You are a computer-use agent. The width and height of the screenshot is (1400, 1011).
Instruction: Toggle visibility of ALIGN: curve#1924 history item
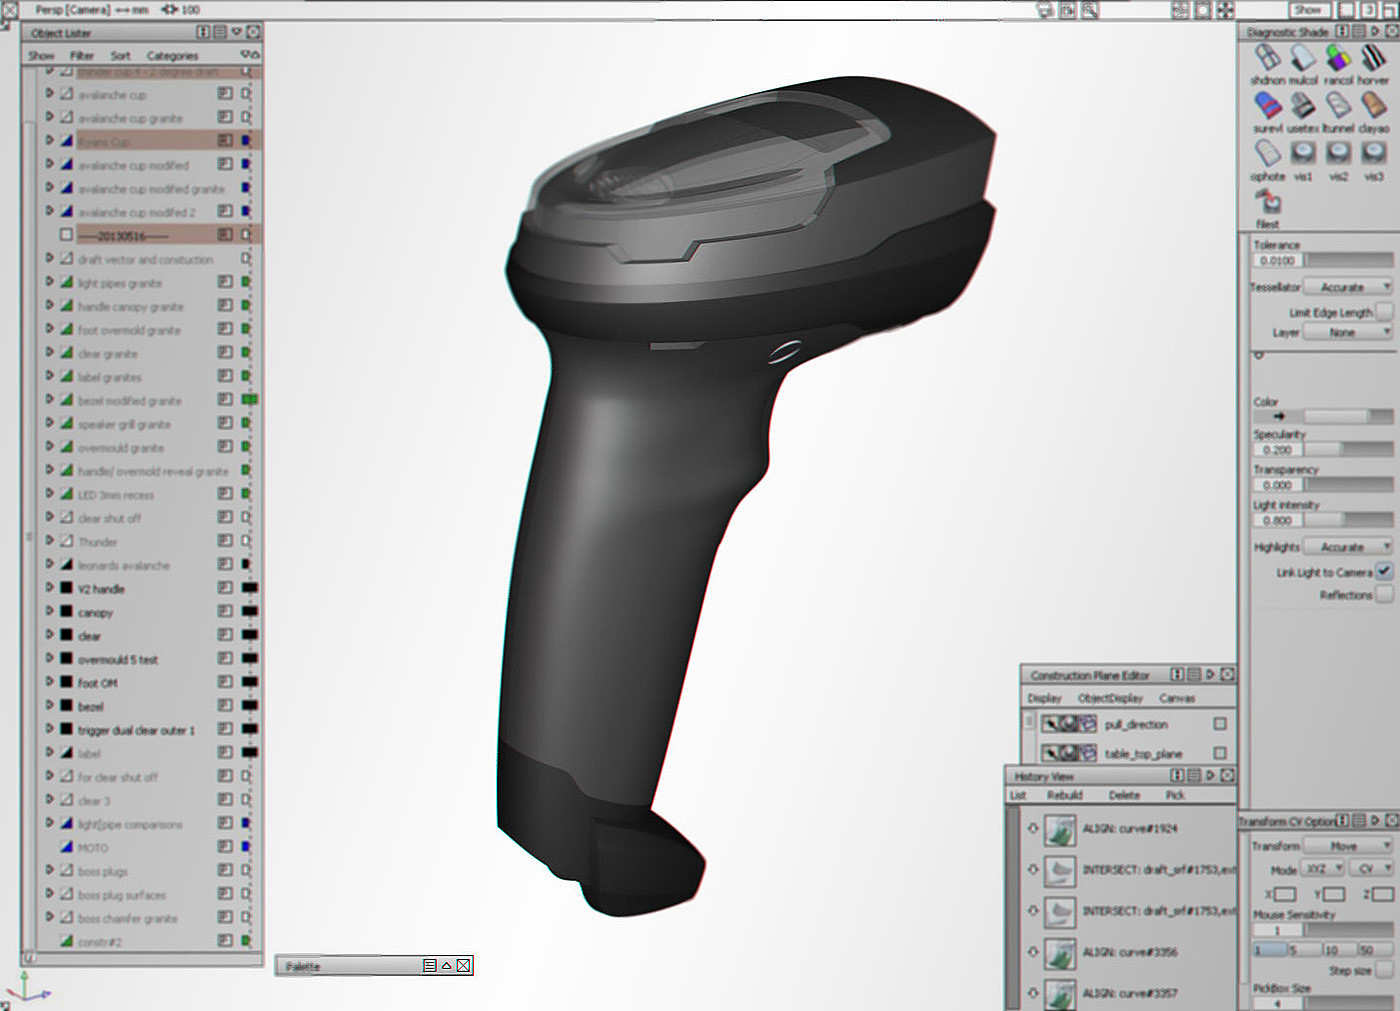[x=1033, y=828]
